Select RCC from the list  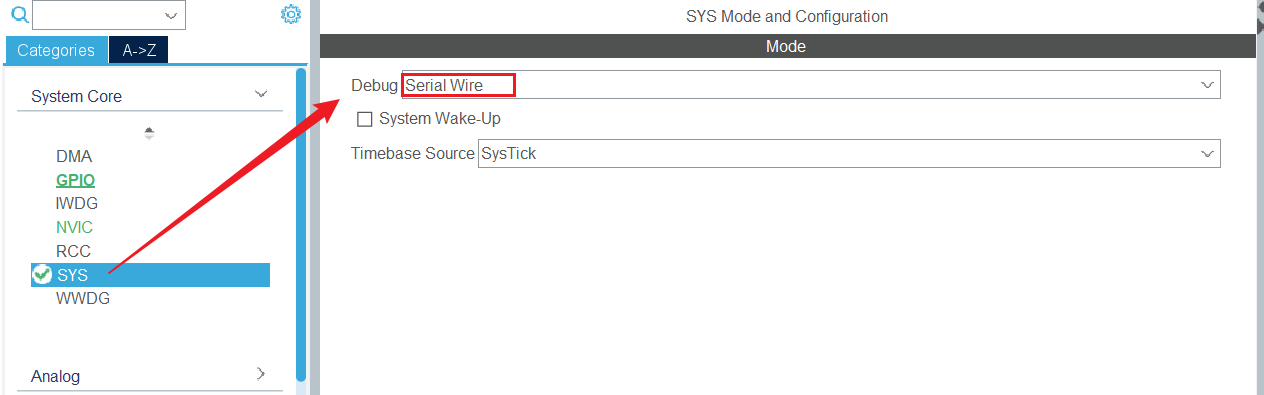click(73, 251)
